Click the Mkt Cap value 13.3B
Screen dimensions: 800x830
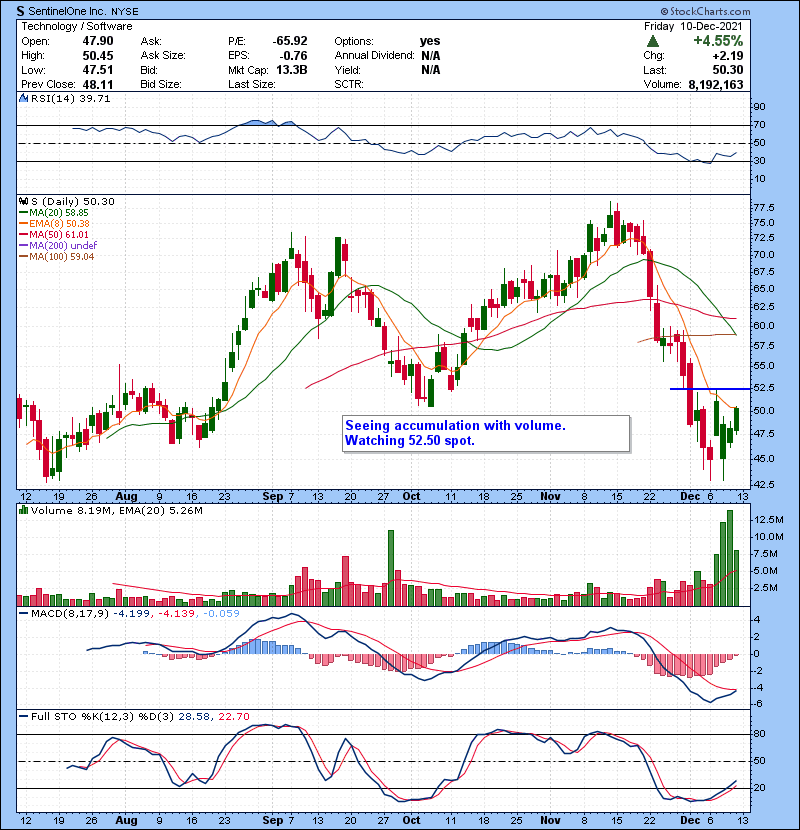[x=292, y=70]
